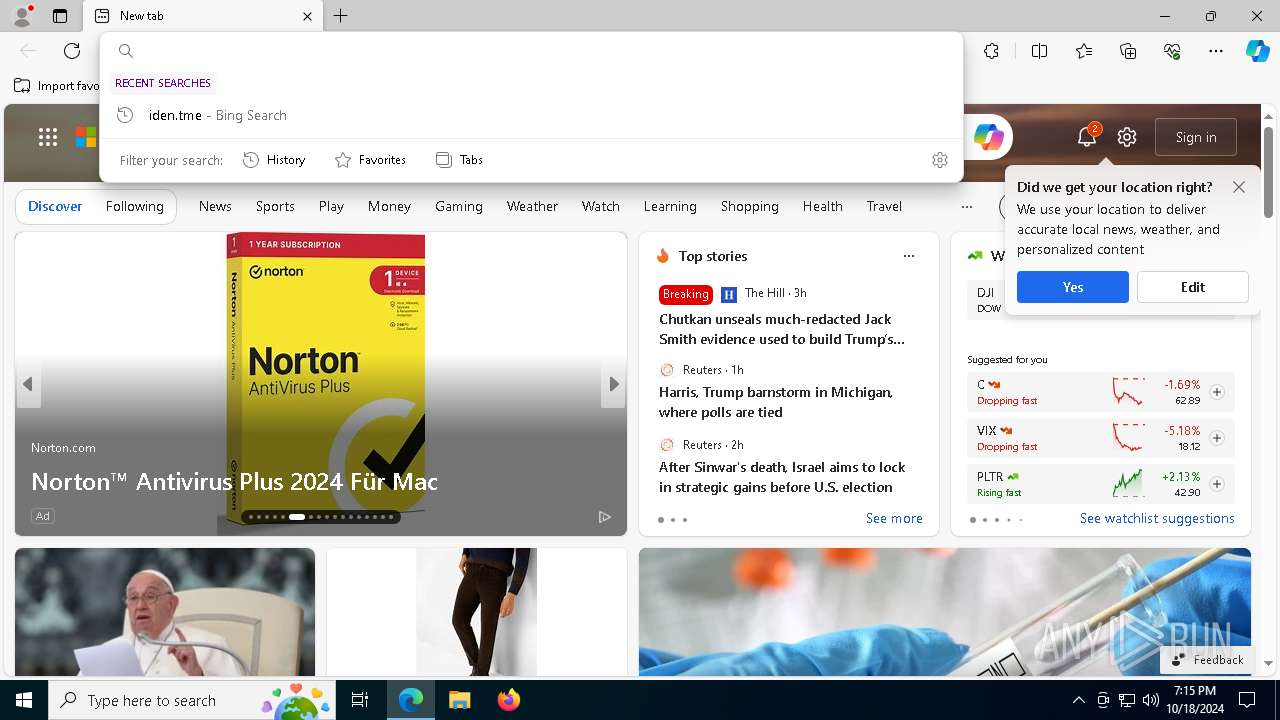Open the News category
This screenshot has width=1280, height=720.
(215, 206)
